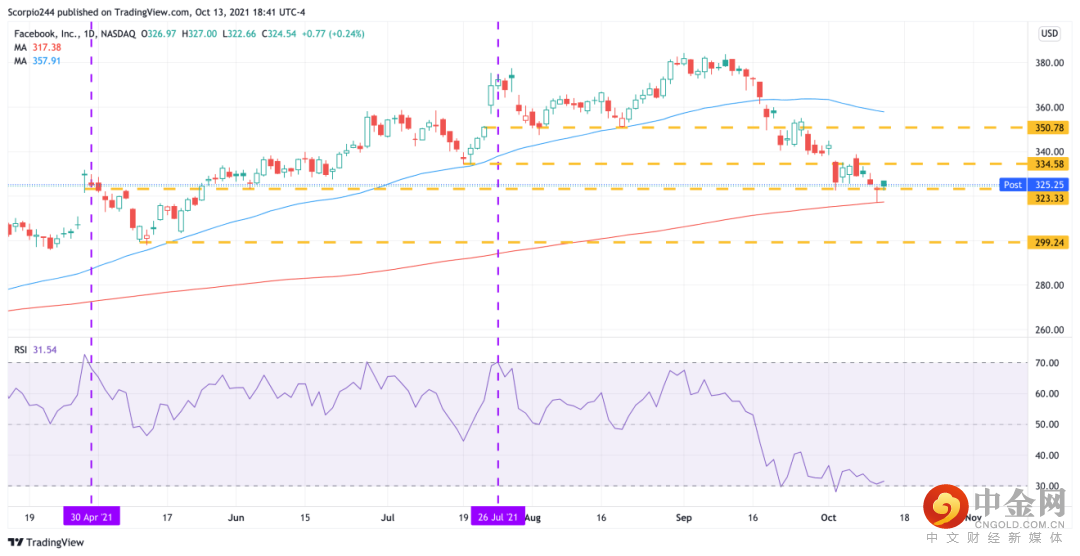
Task: Select the 26 Jul '21 date marker
Action: [498, 517]
